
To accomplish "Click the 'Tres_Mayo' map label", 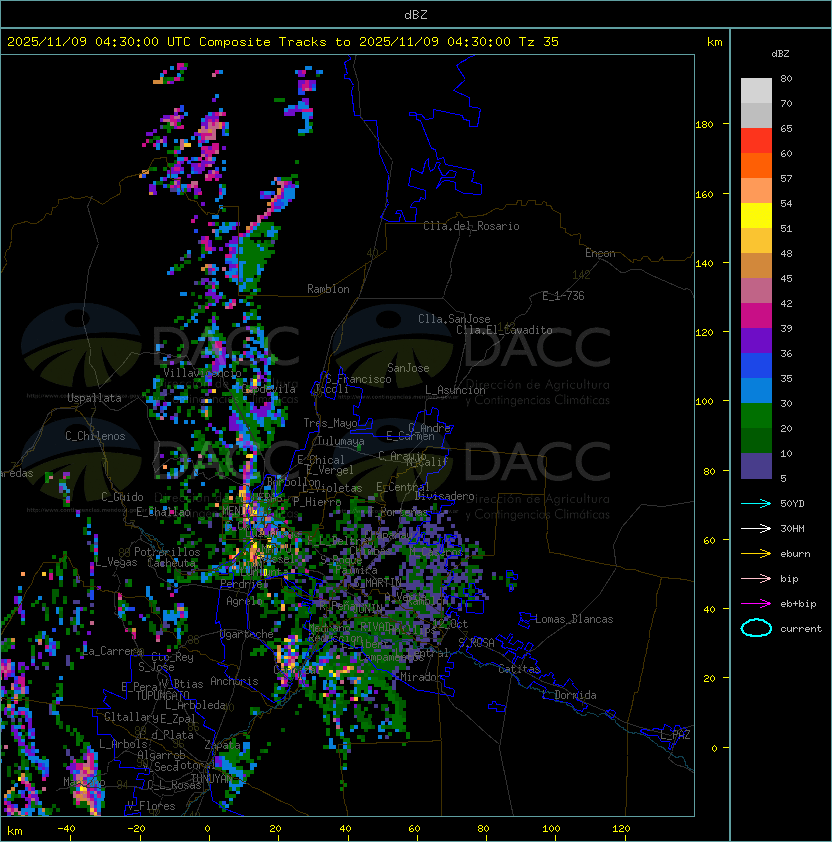I will [x=330, y=423].
